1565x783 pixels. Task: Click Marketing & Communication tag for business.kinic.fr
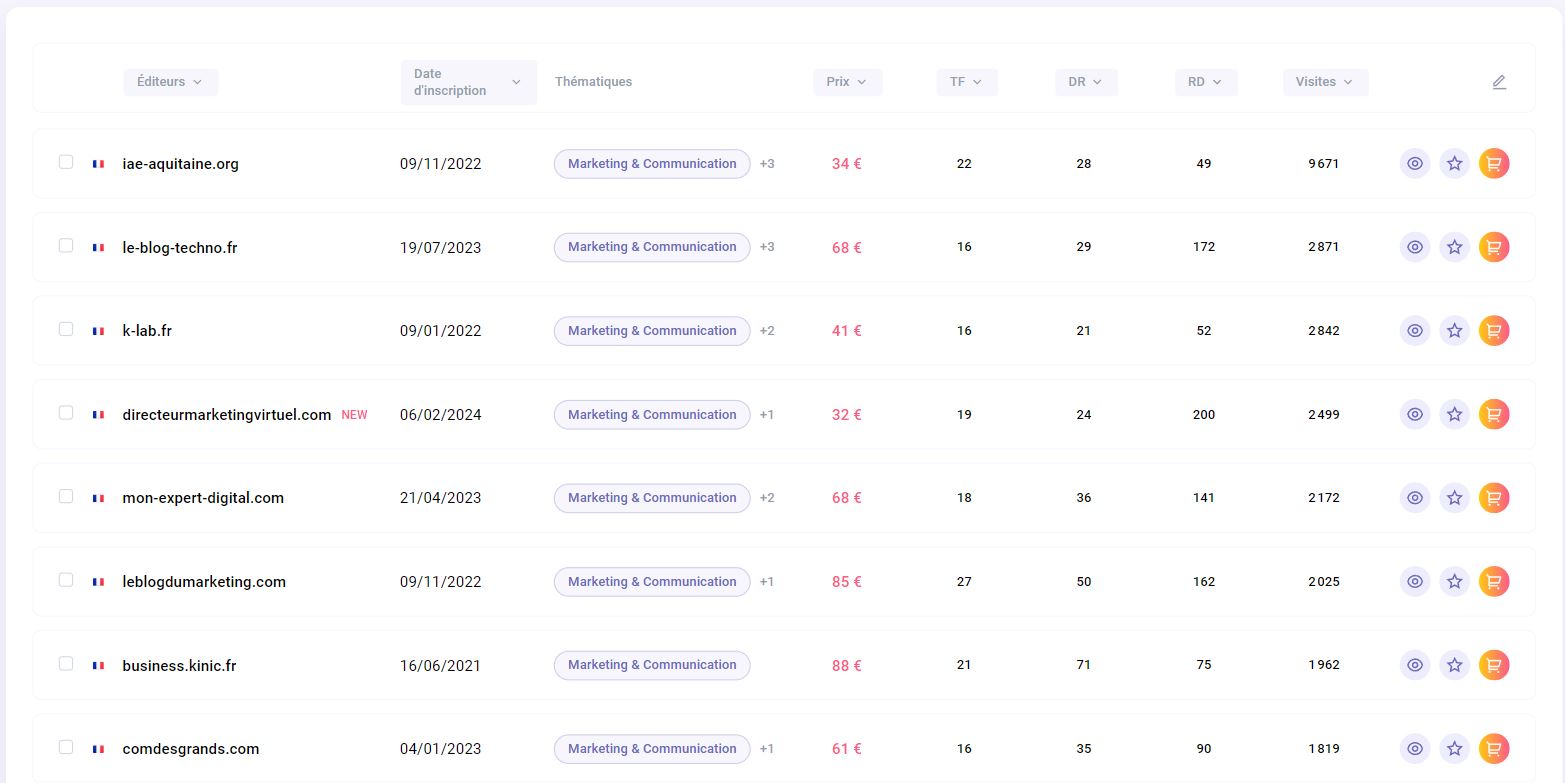(652, 665)
